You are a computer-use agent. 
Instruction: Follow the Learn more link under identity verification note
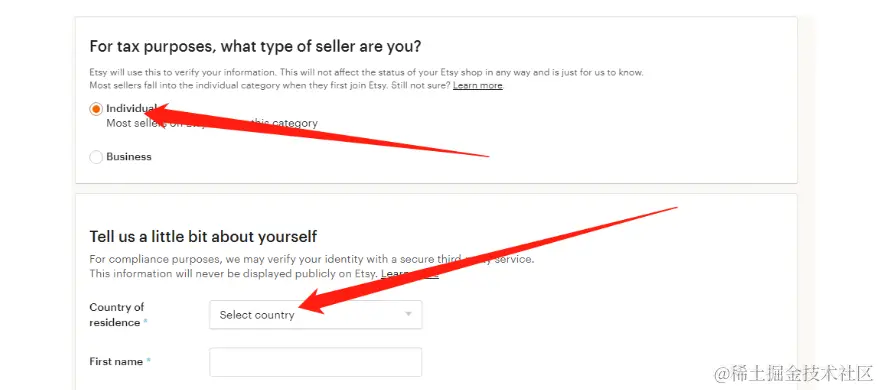tap(410, 274)
